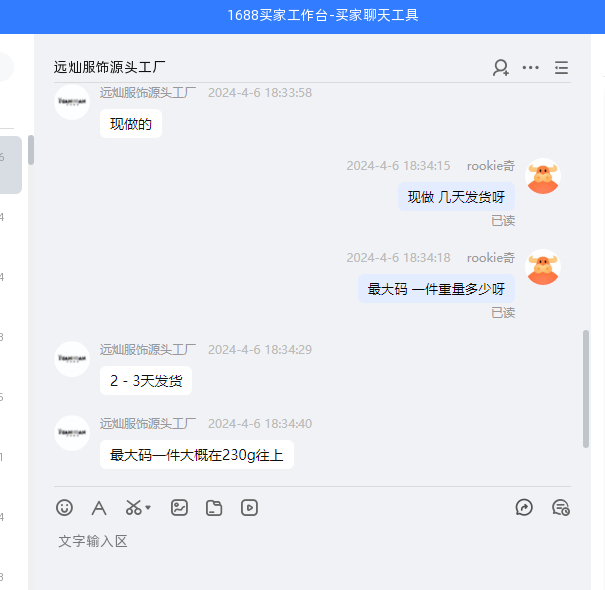
Task: Click the 远灿服饰源头工厂 chat title
Action: [110, 68]
